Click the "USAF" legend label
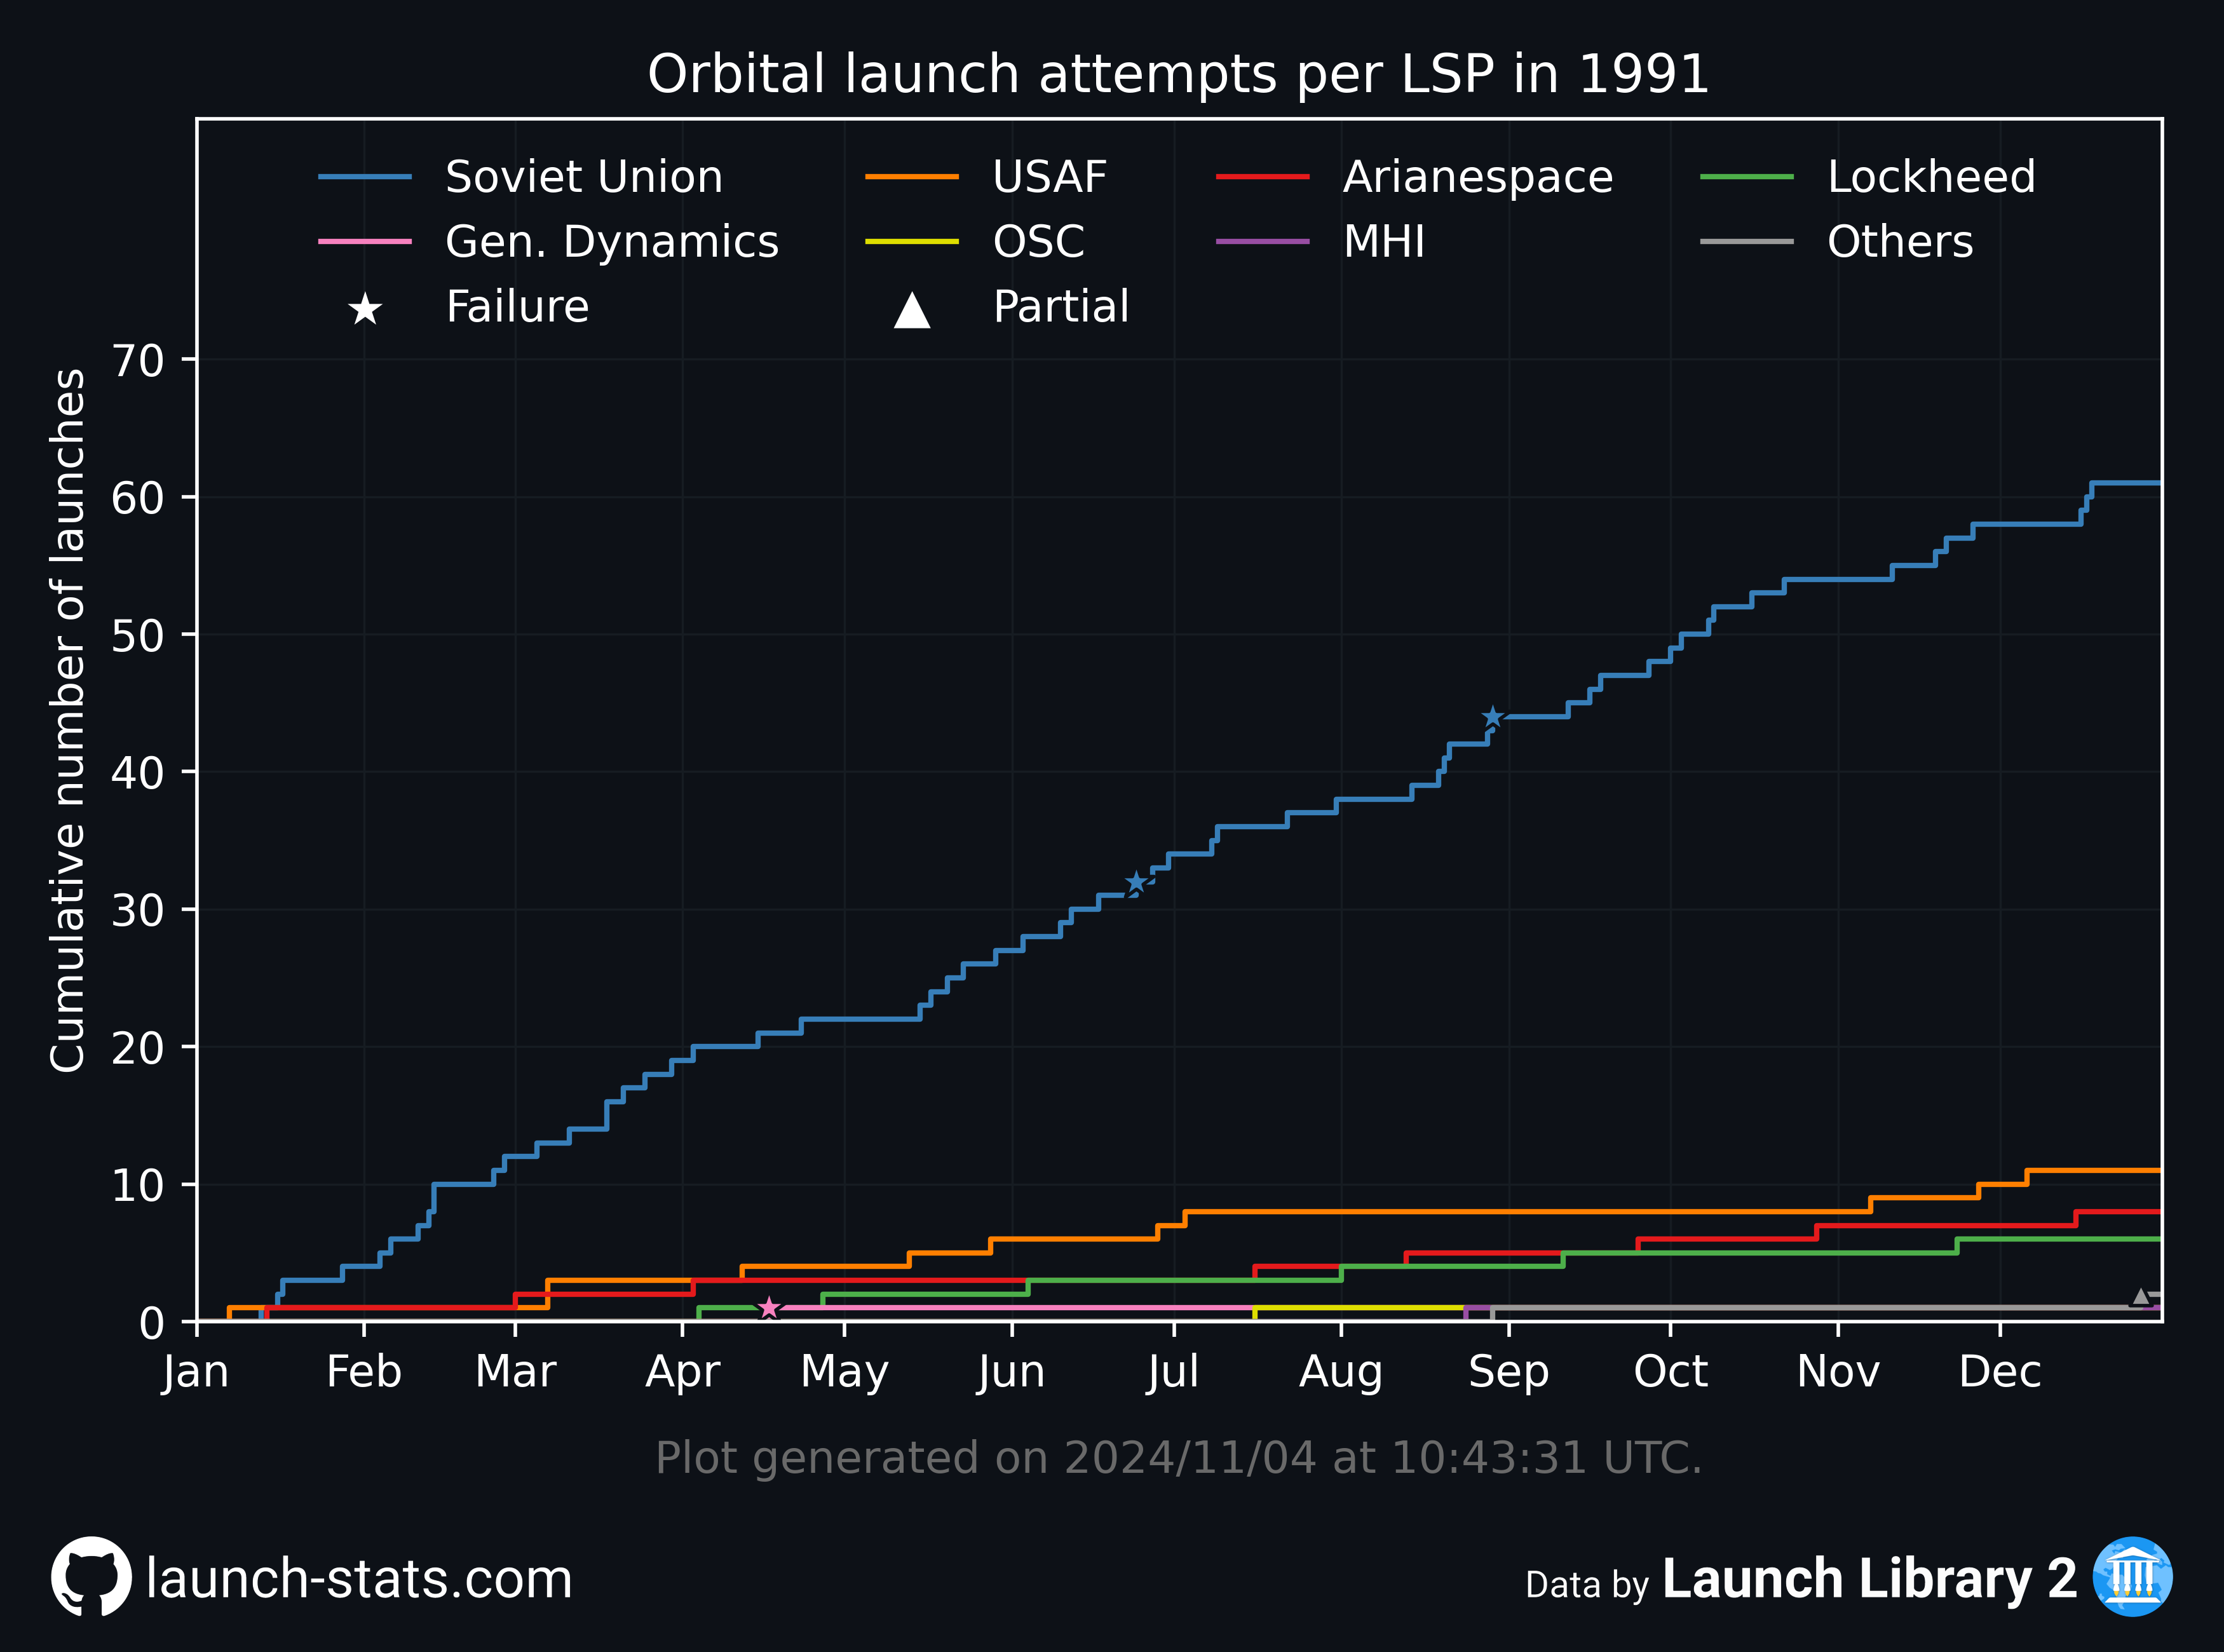 coord(1050,177)
